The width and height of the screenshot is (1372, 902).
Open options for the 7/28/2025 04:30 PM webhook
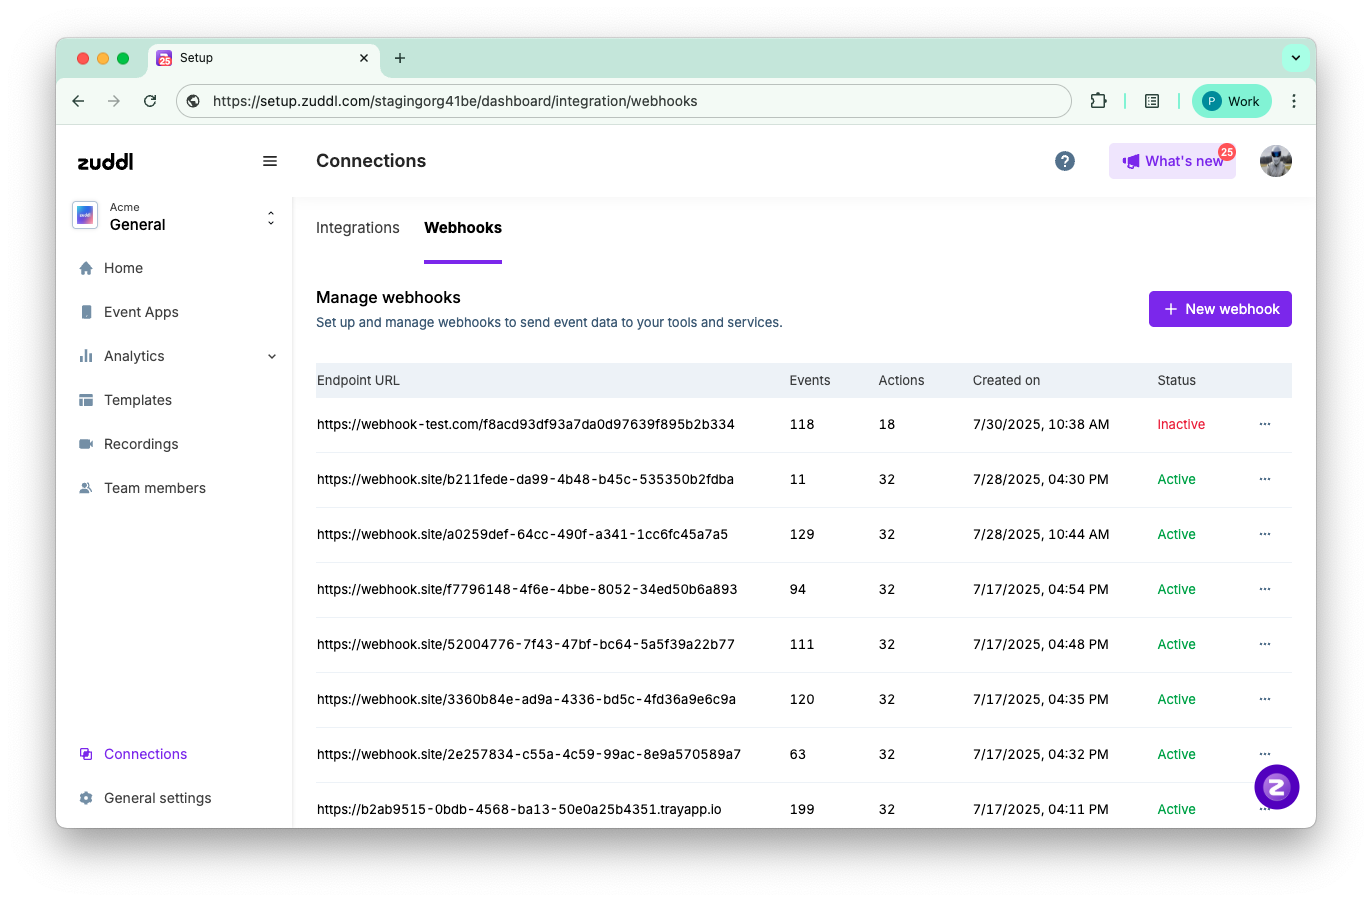coord(1264,479)
